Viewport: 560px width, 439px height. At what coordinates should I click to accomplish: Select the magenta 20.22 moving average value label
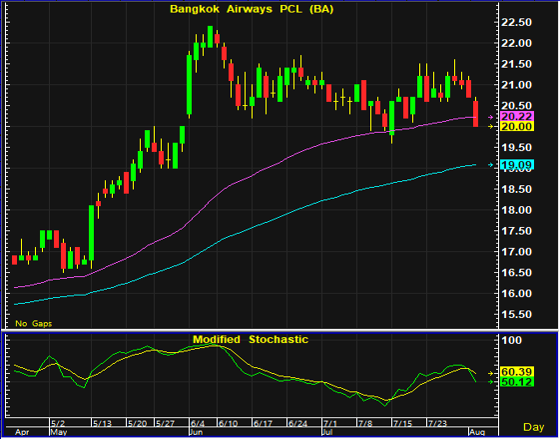click(518, 116)
